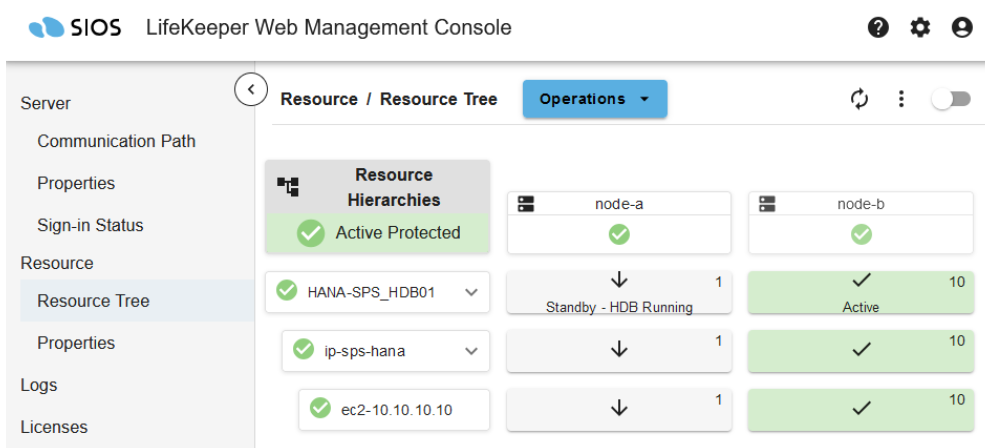Viewport: 985px width, 448px height.
Task: Click the node-a server icon
Action: point(526,204)
